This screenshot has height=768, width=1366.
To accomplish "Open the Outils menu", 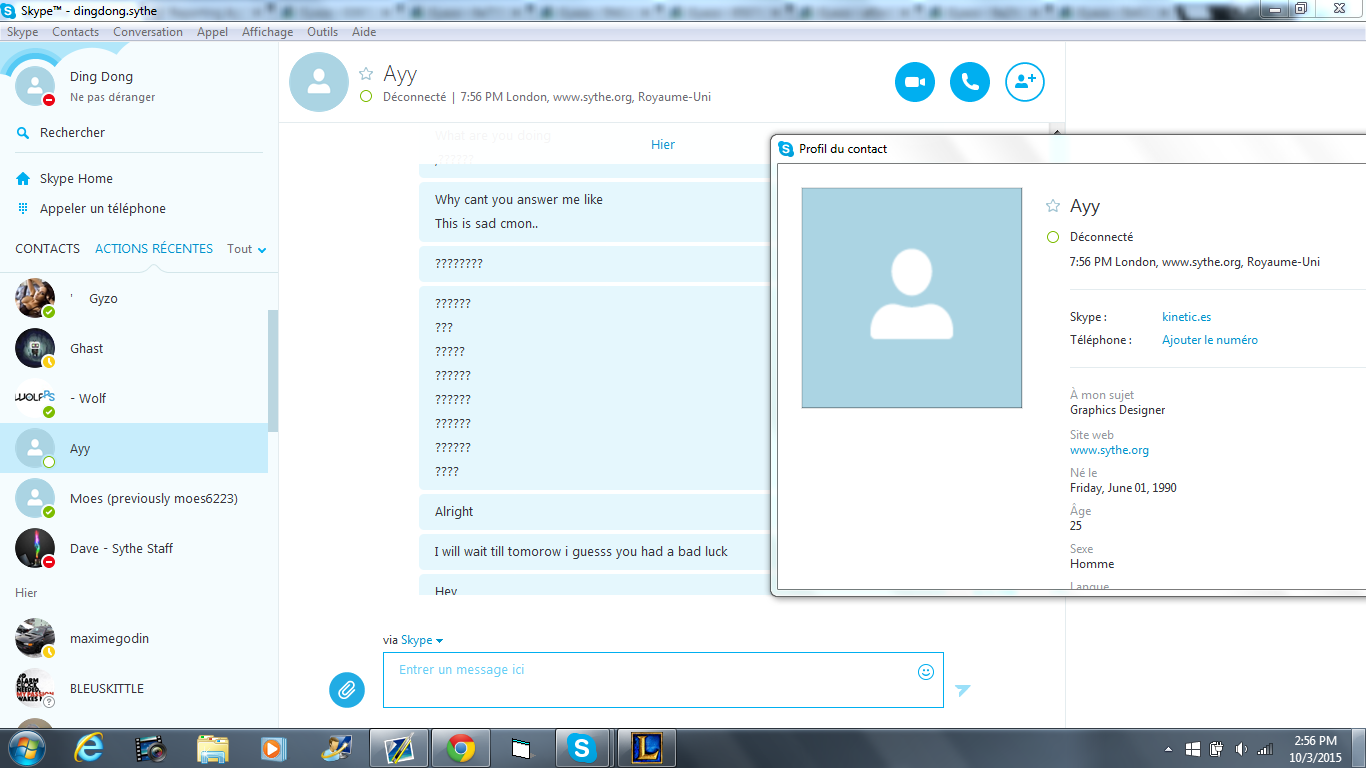I will pos(322,32).
